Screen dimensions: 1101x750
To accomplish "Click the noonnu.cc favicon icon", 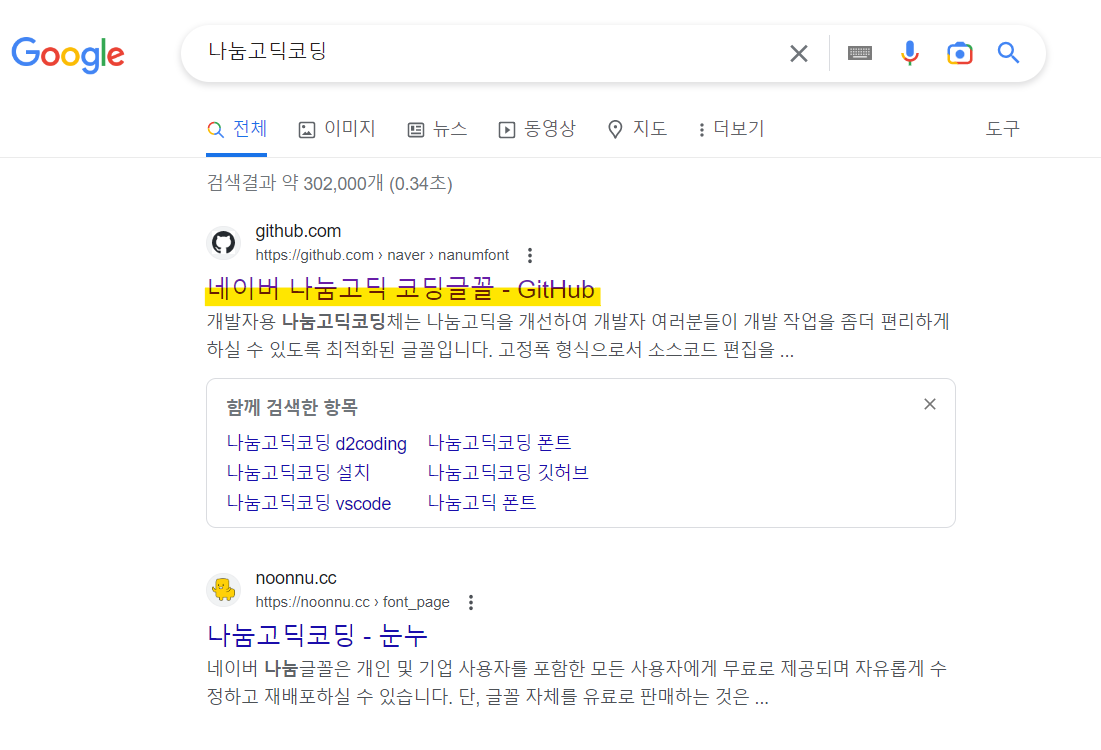I will click(223, 590).
